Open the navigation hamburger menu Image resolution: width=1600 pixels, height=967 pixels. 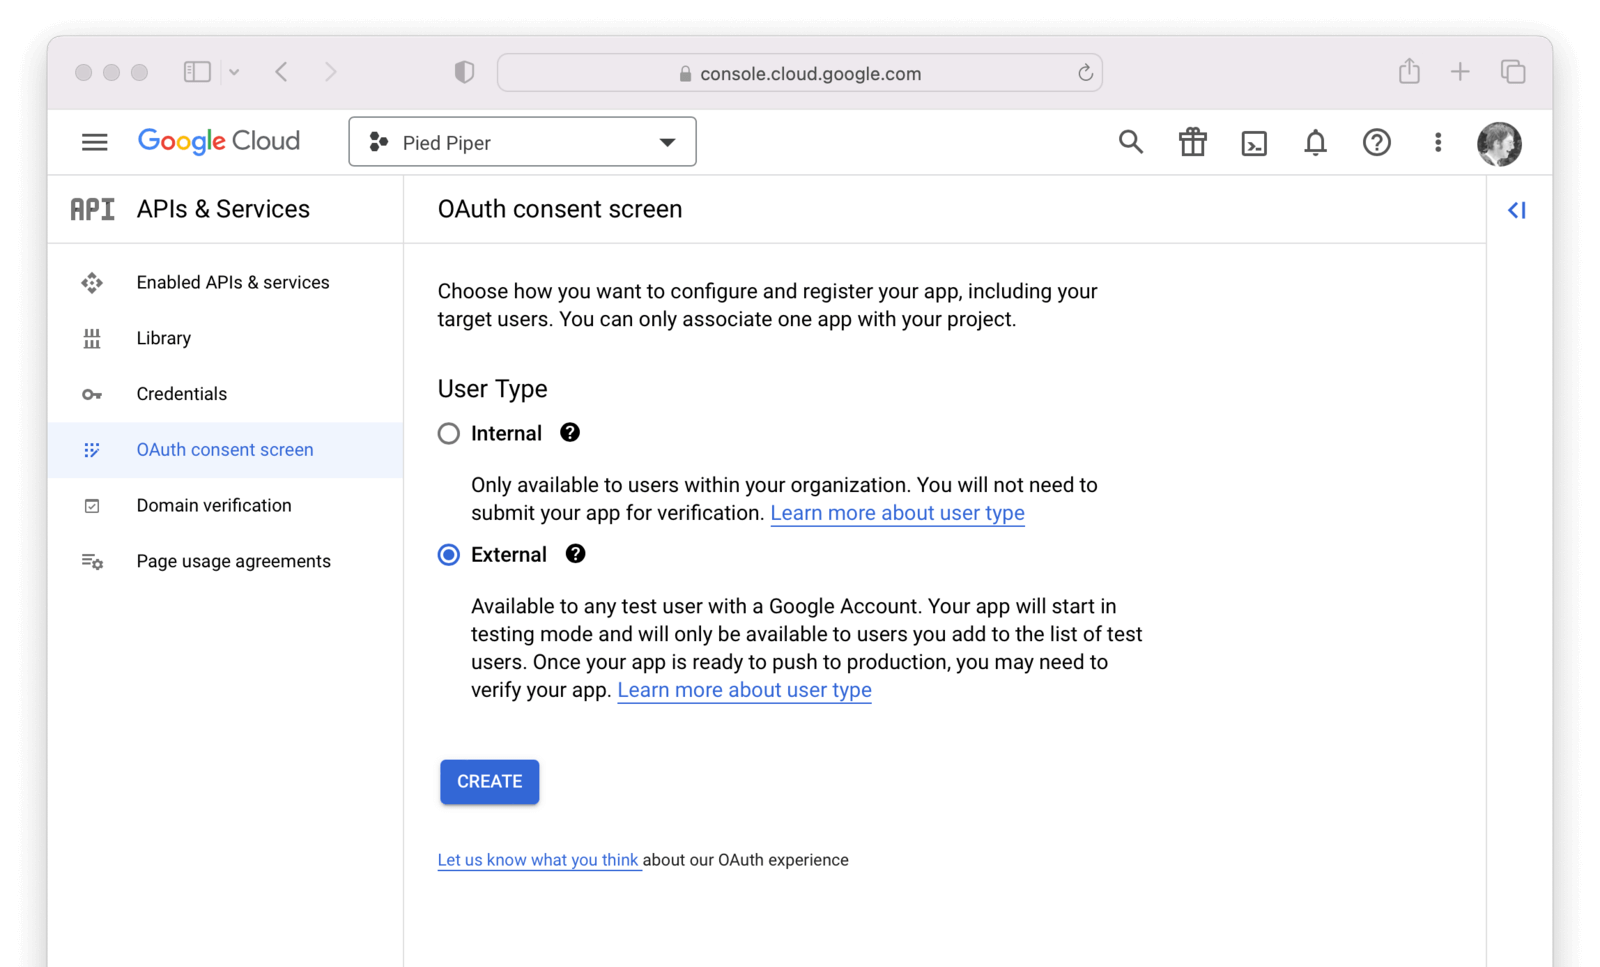(95, 142)
